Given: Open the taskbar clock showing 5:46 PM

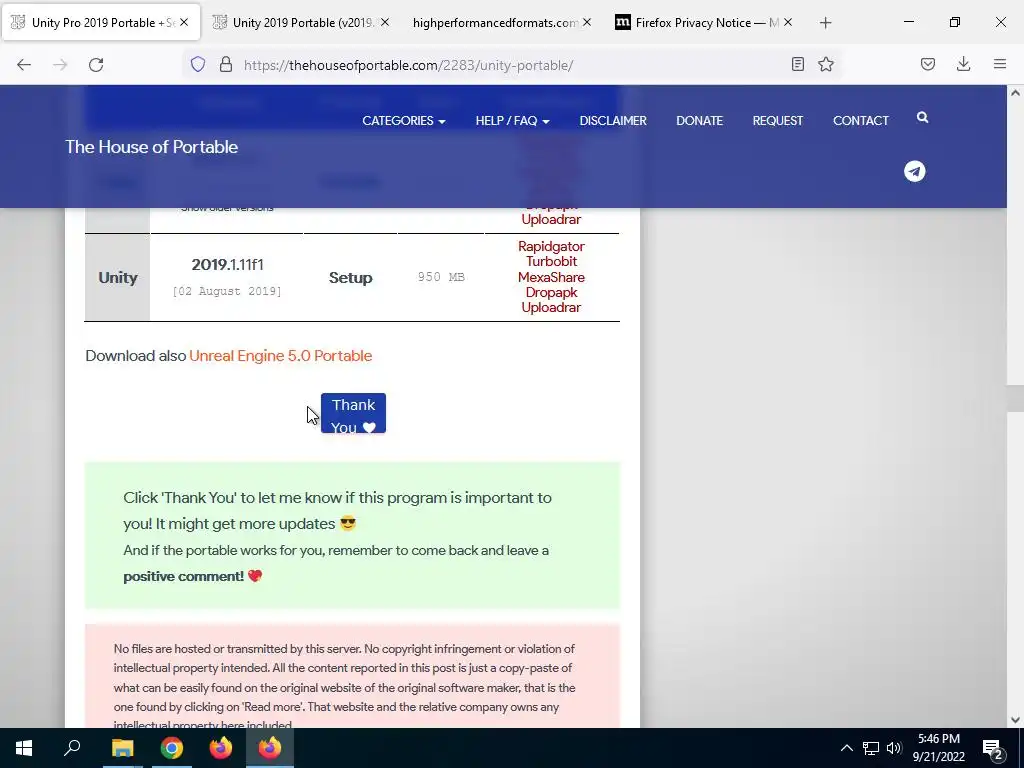Looking at the screenshot, I should [x=938, y=748].
